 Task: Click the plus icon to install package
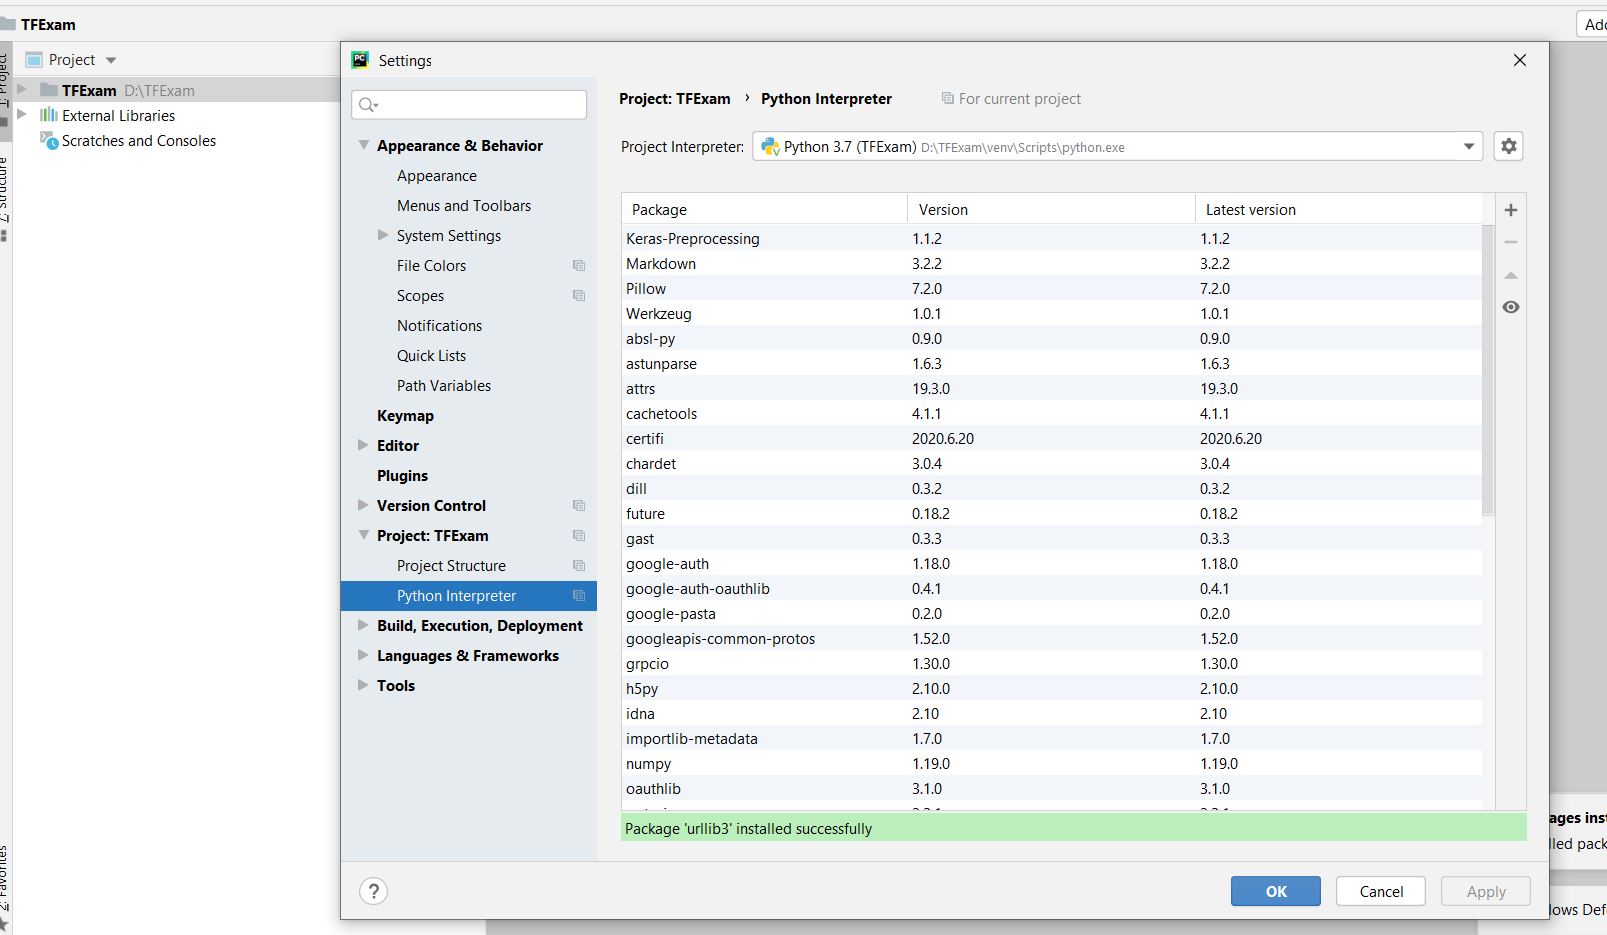[x=1511, y=210]
